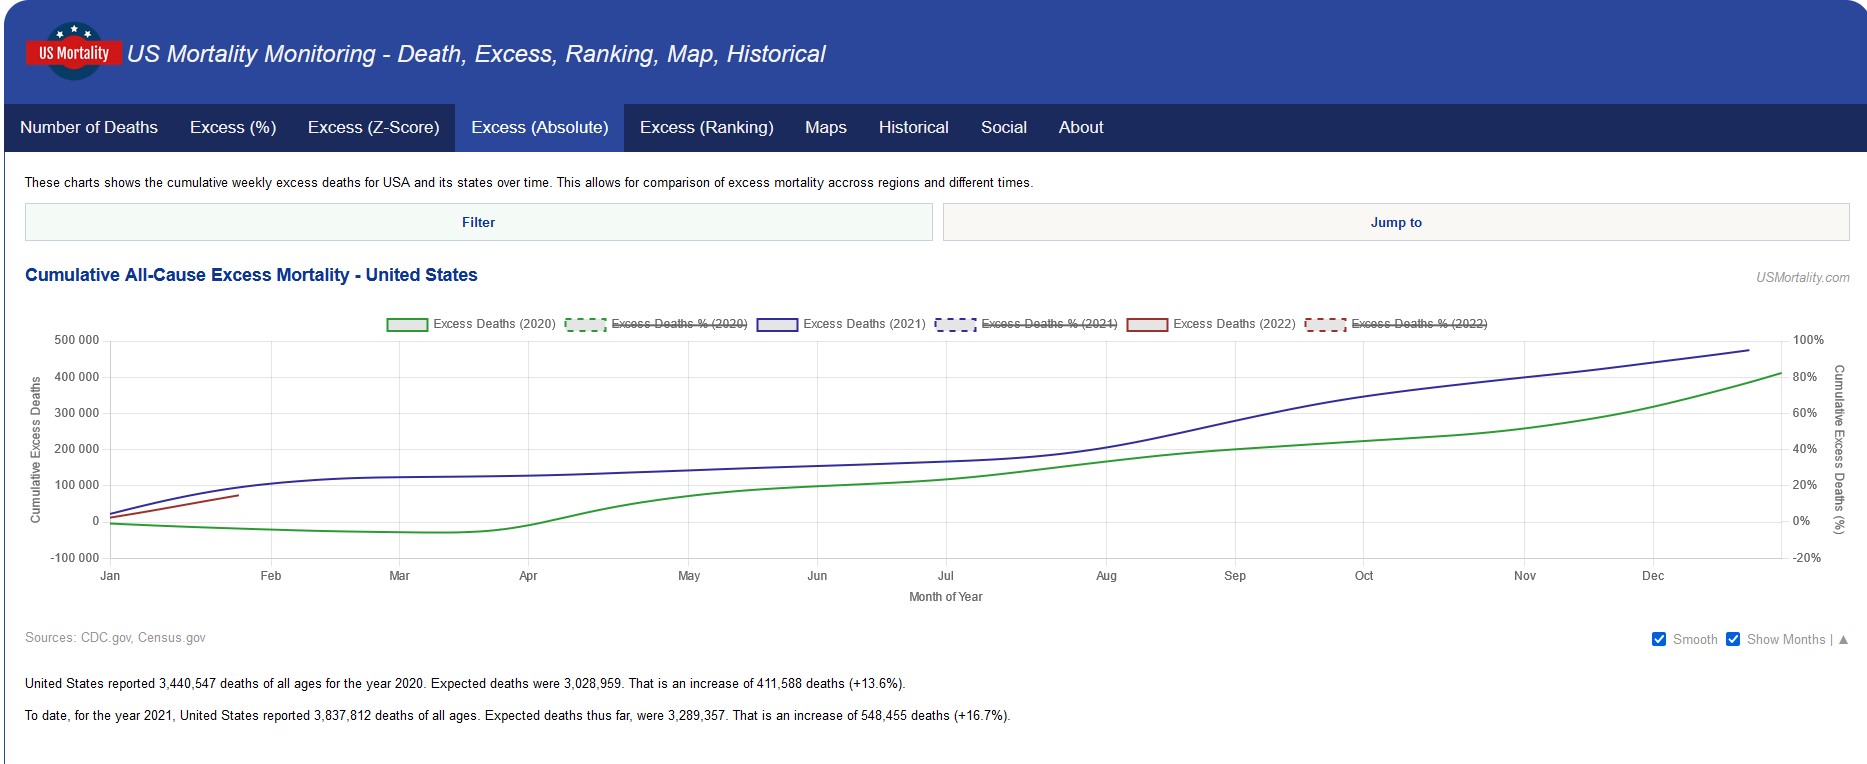Open the Historical tab
This screenshot has width=1867, height=764.
[913, 127]
